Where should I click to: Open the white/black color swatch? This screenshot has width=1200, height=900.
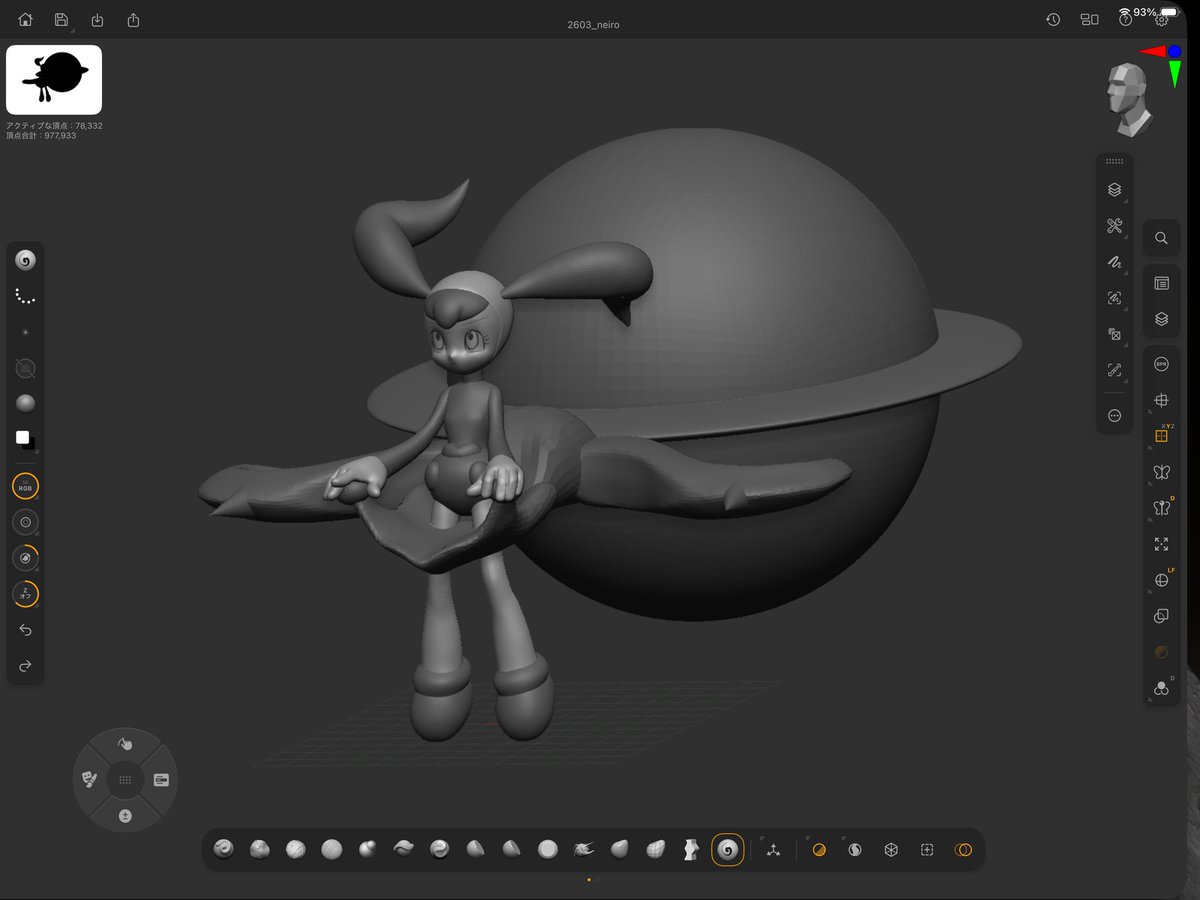[x=26, y=439]
